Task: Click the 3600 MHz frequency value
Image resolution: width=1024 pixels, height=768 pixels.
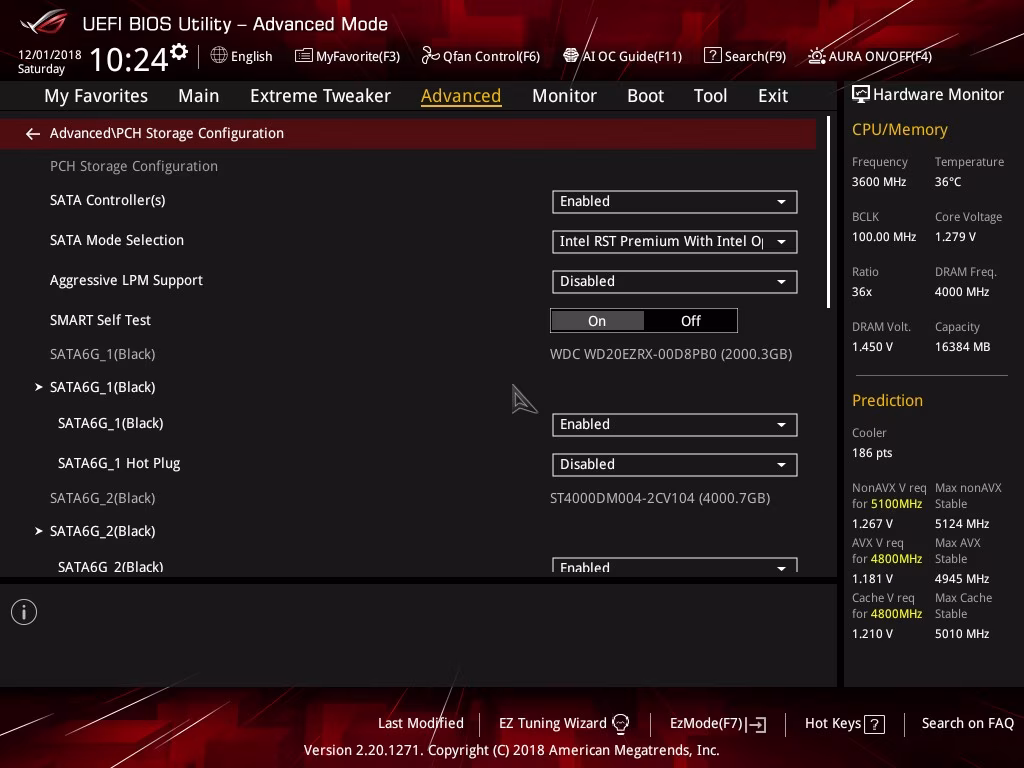Action: 878,182
